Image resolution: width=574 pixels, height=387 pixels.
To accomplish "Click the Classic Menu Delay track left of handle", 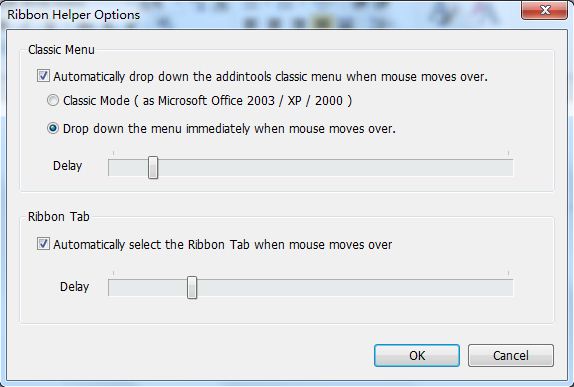I will pyautogui.click(x=128, y=168).
